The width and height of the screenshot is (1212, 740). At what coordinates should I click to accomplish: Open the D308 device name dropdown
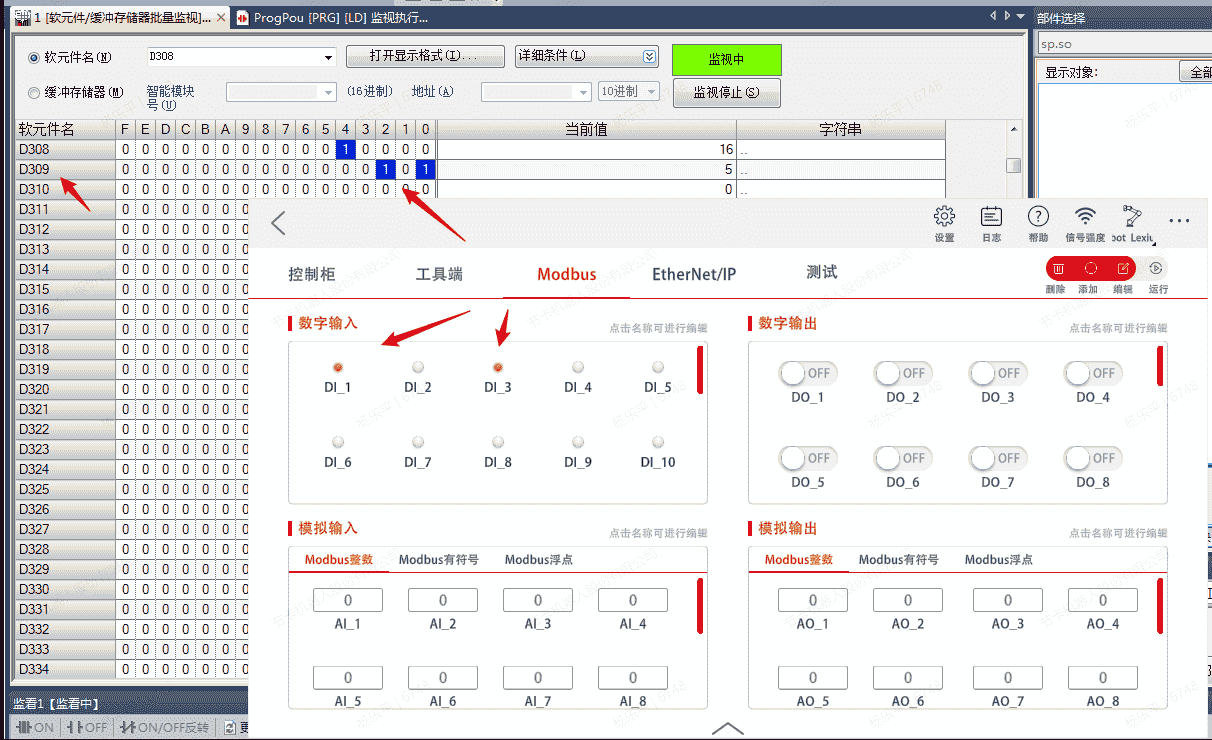[x=328, y=58]
